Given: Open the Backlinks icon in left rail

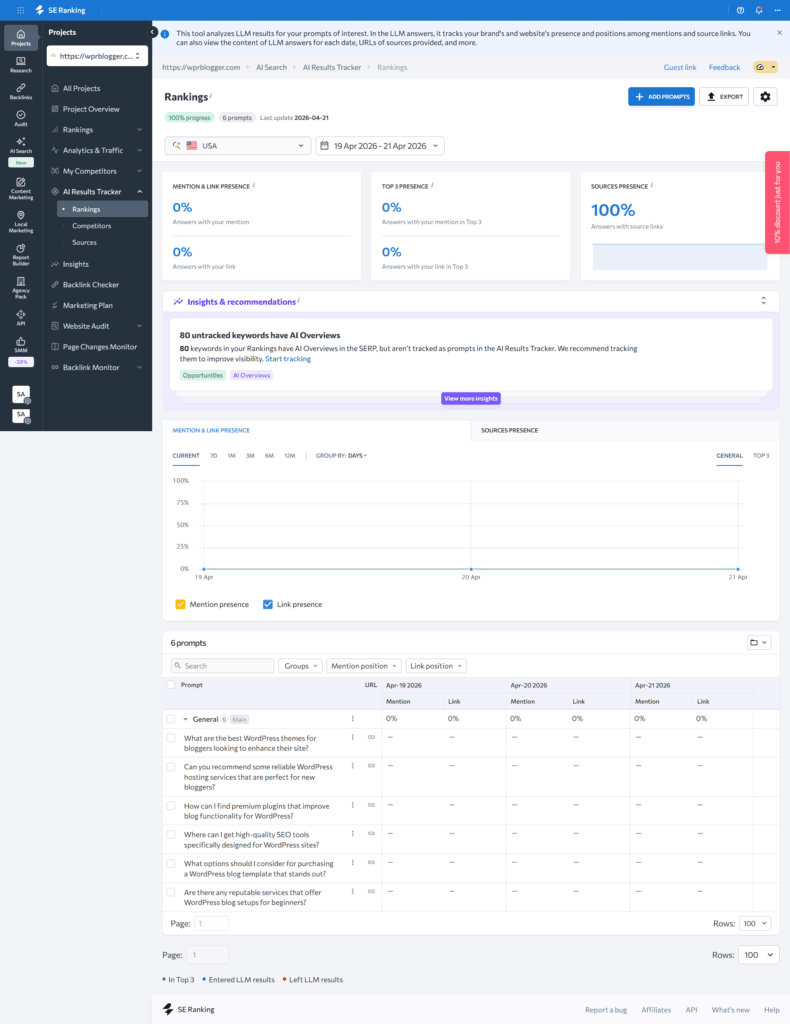Looking at the screenshot, I should 21,91.
